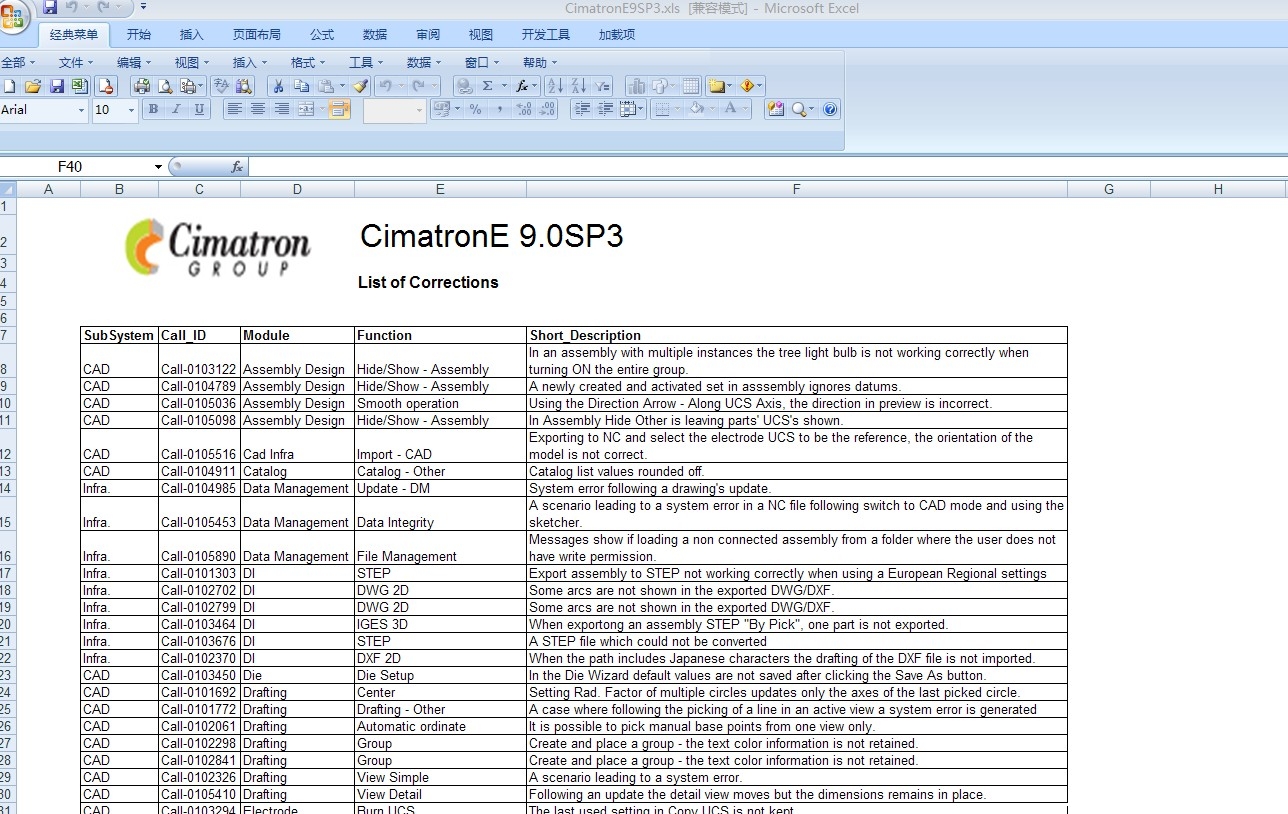Viewport: 1288px width, 814px height.
Task: Click the print icon
Action: coord(142,87)
